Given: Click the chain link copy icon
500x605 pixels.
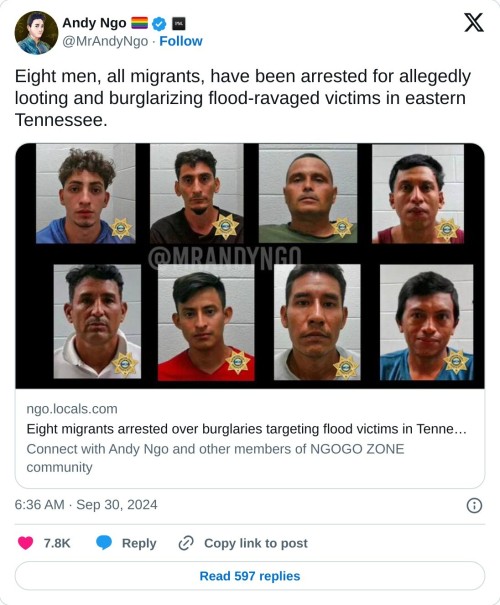Looking at the screenshot, I should point(186,543).
